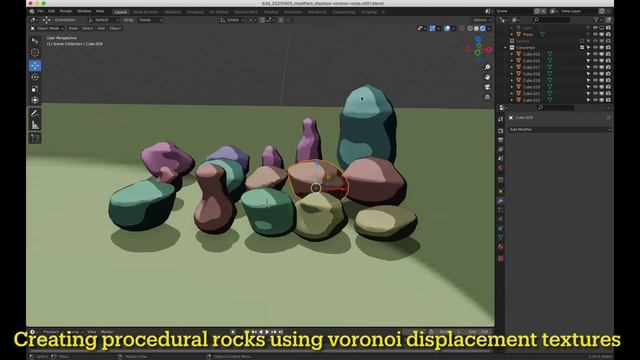The height and width of the screenshot is (360, 640).
Task: Open the Render menu
Action: [x=66, y=11]
